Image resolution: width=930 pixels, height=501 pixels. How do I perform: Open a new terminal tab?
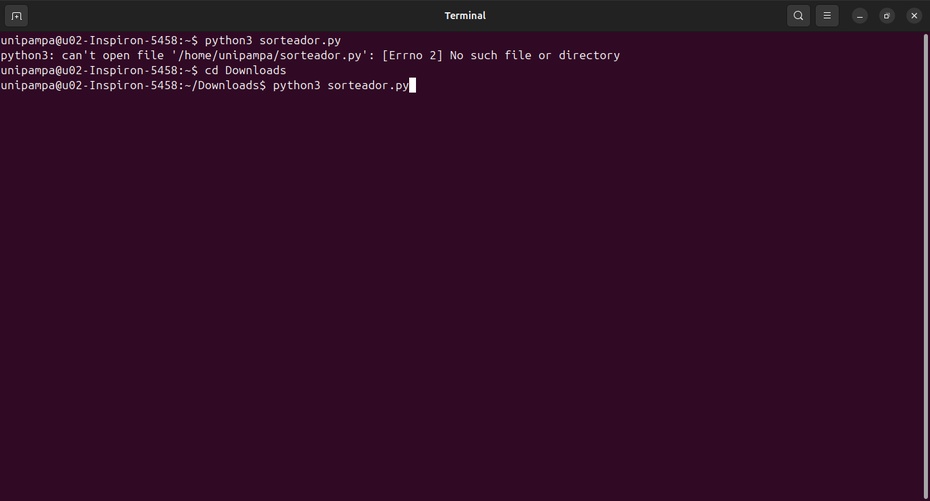17,16
